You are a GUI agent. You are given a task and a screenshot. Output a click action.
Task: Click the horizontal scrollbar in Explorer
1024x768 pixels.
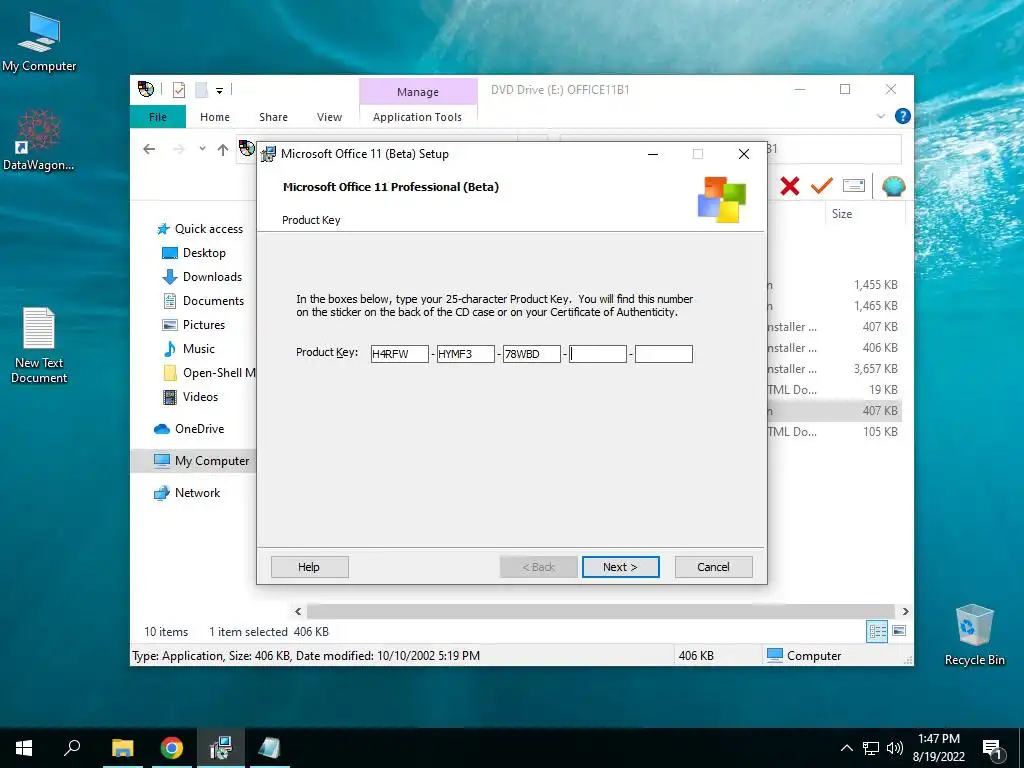600,611
